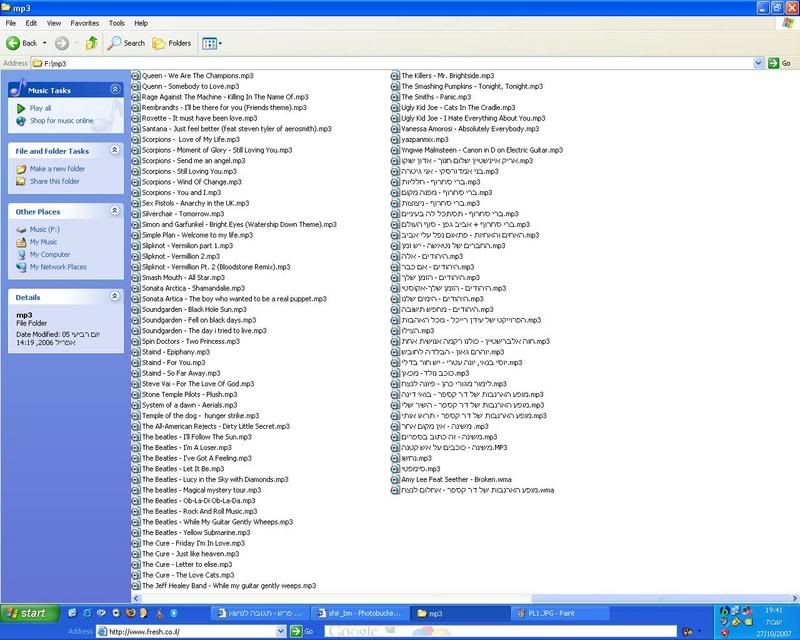800x640 pixels.
Task: Click Make a new folder link
Action: pyautogui.click(x=57, y=169)
